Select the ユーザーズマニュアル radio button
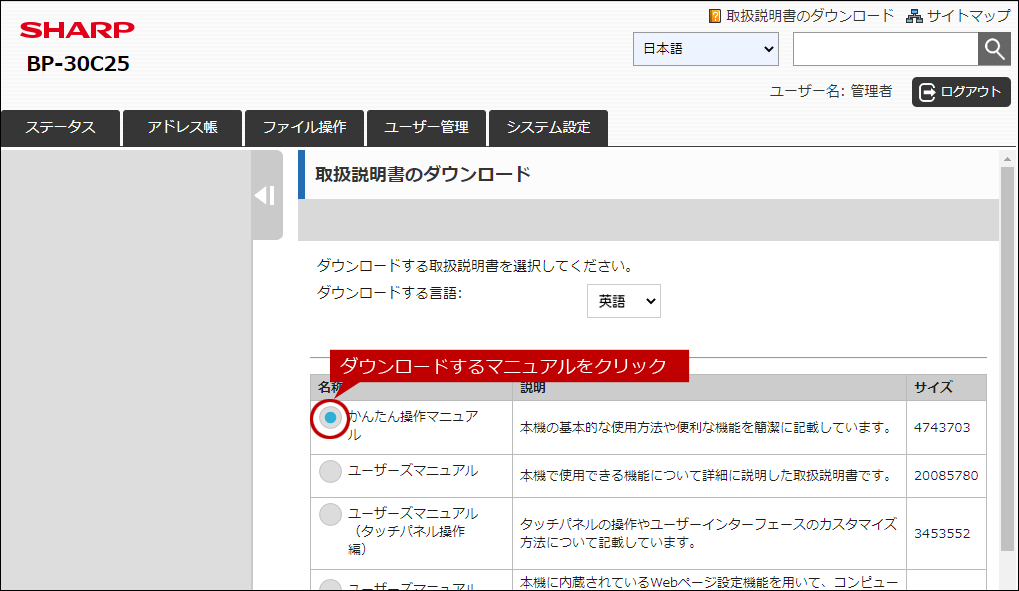This screenshot has width=1019, height=591. click(330, 471)
